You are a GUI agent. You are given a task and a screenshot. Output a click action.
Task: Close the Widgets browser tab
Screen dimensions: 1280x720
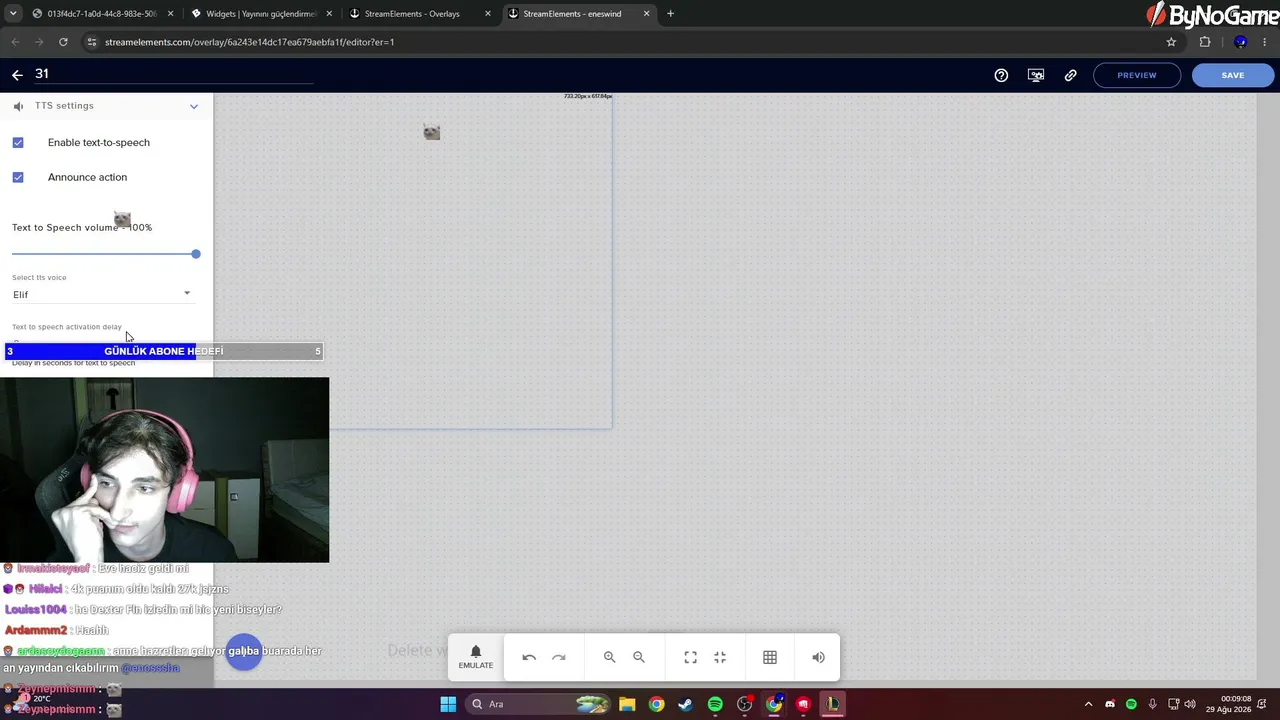click(329, 14)
